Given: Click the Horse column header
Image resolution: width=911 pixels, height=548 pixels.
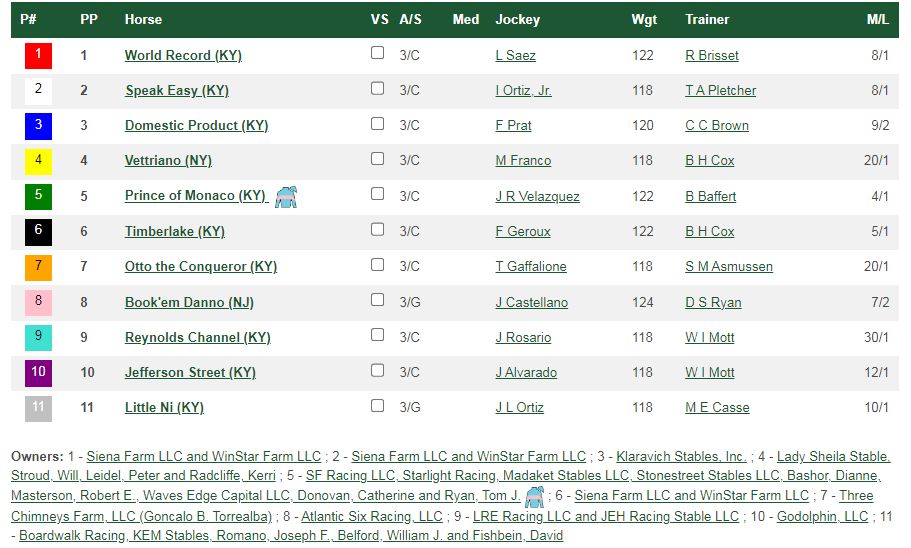Looking at the screenshot, I should [x=143, y=19].
